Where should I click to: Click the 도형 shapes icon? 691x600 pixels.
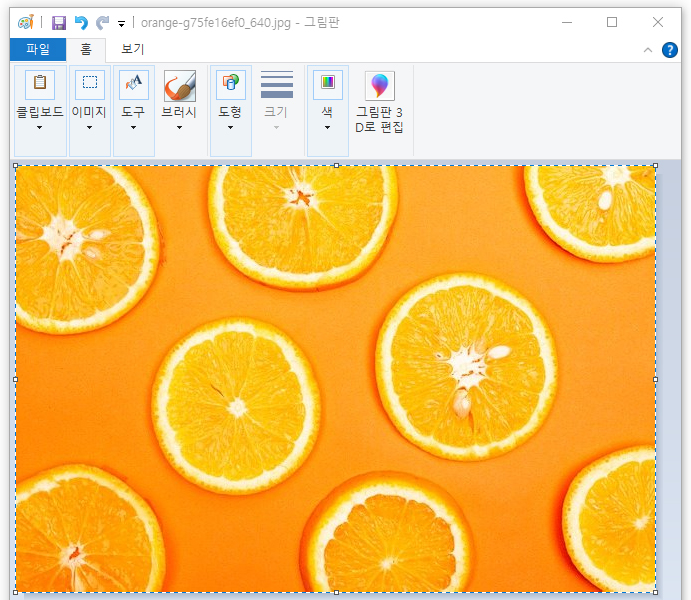coord(231,84)
